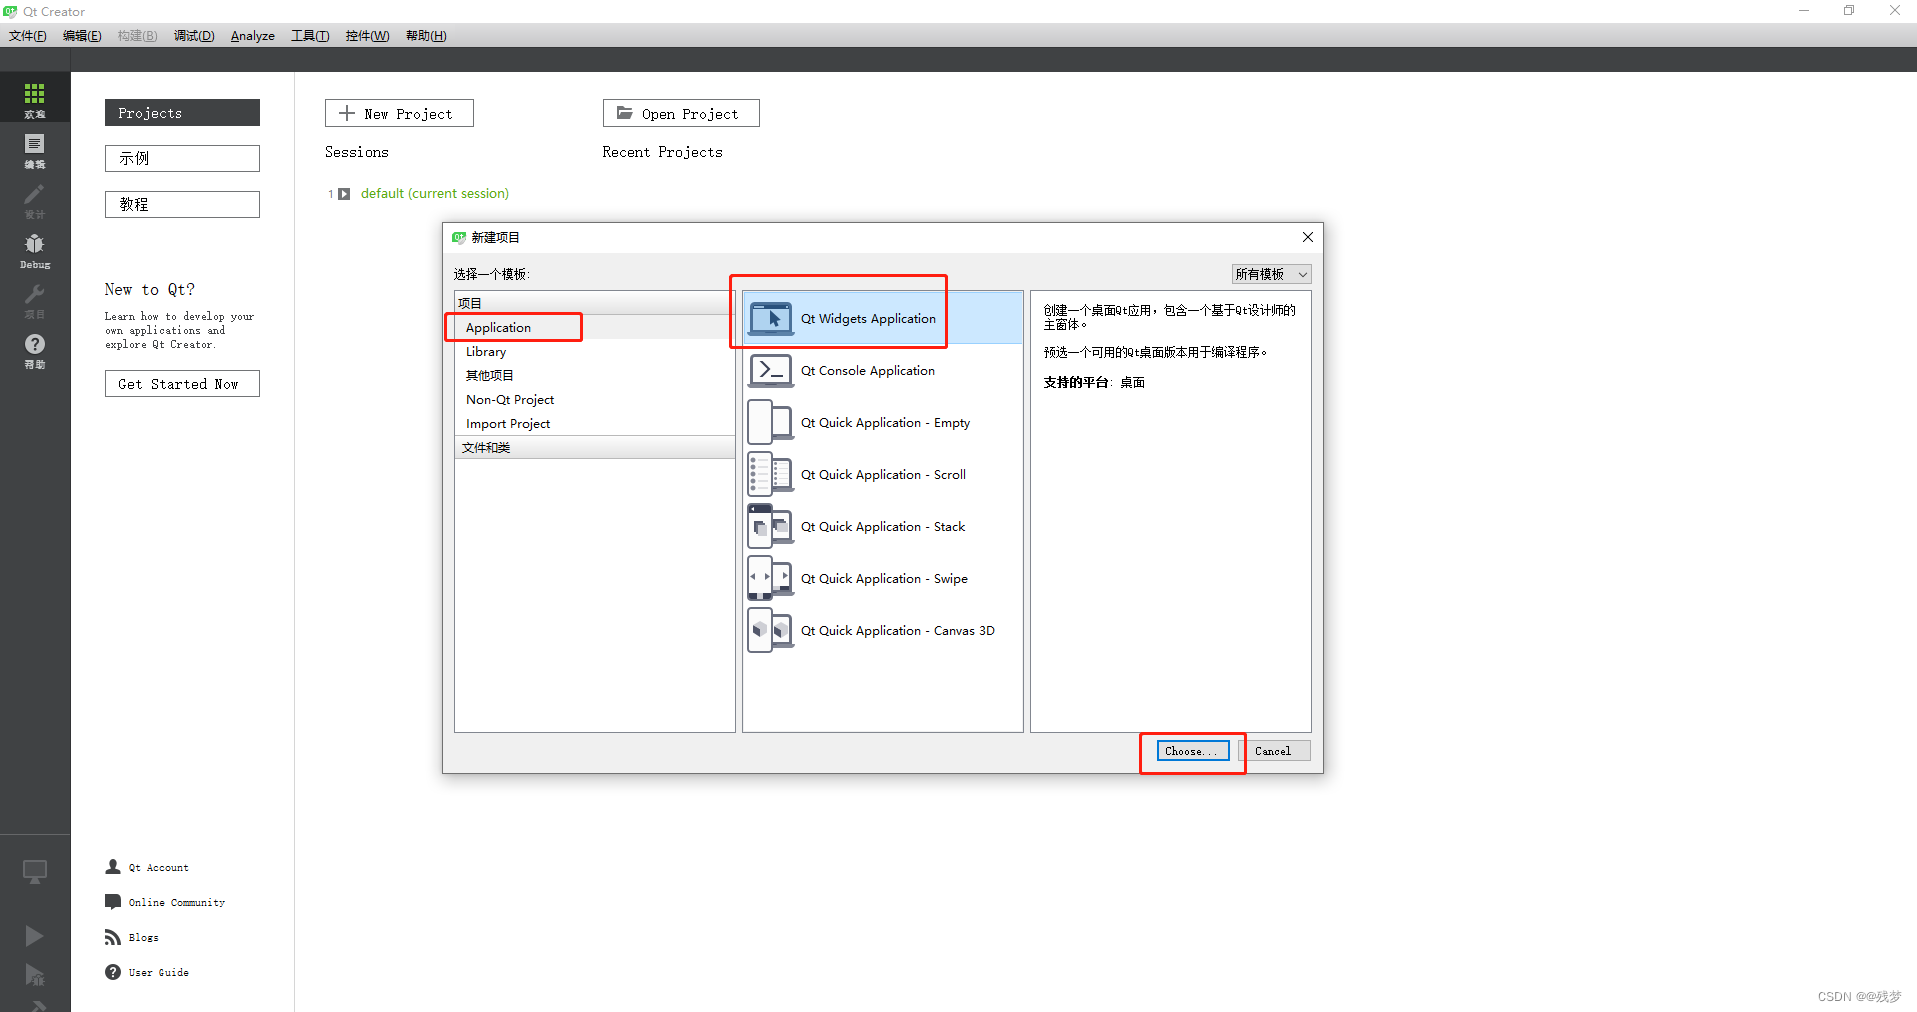Open the 编辑(E) menu
This screenshot has width=1917, height=1012.
(x=82, y=36)
